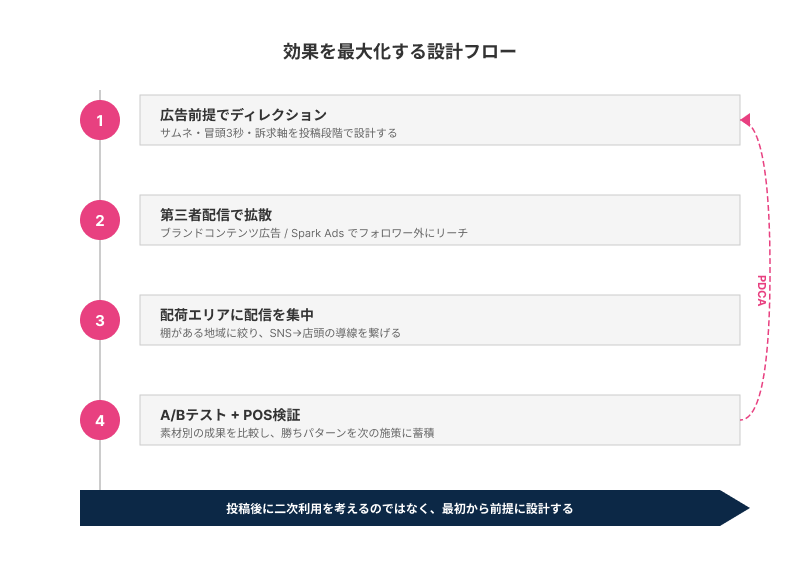The height and width of the screenshot is (580, 800).
Task: Click the heading 第三者配信で拡散
Action: click(216, 214)
